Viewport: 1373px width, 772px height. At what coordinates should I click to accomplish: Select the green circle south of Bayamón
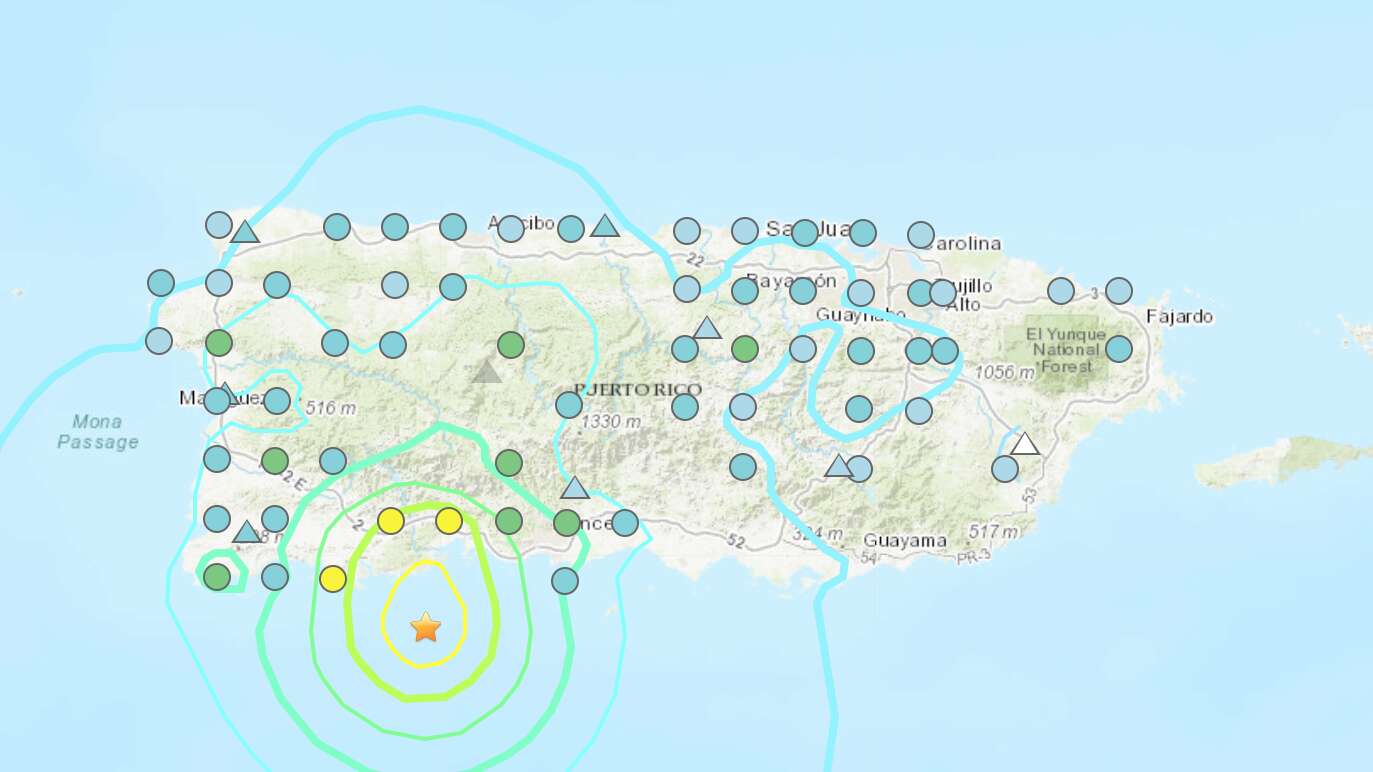pos(745,349)
